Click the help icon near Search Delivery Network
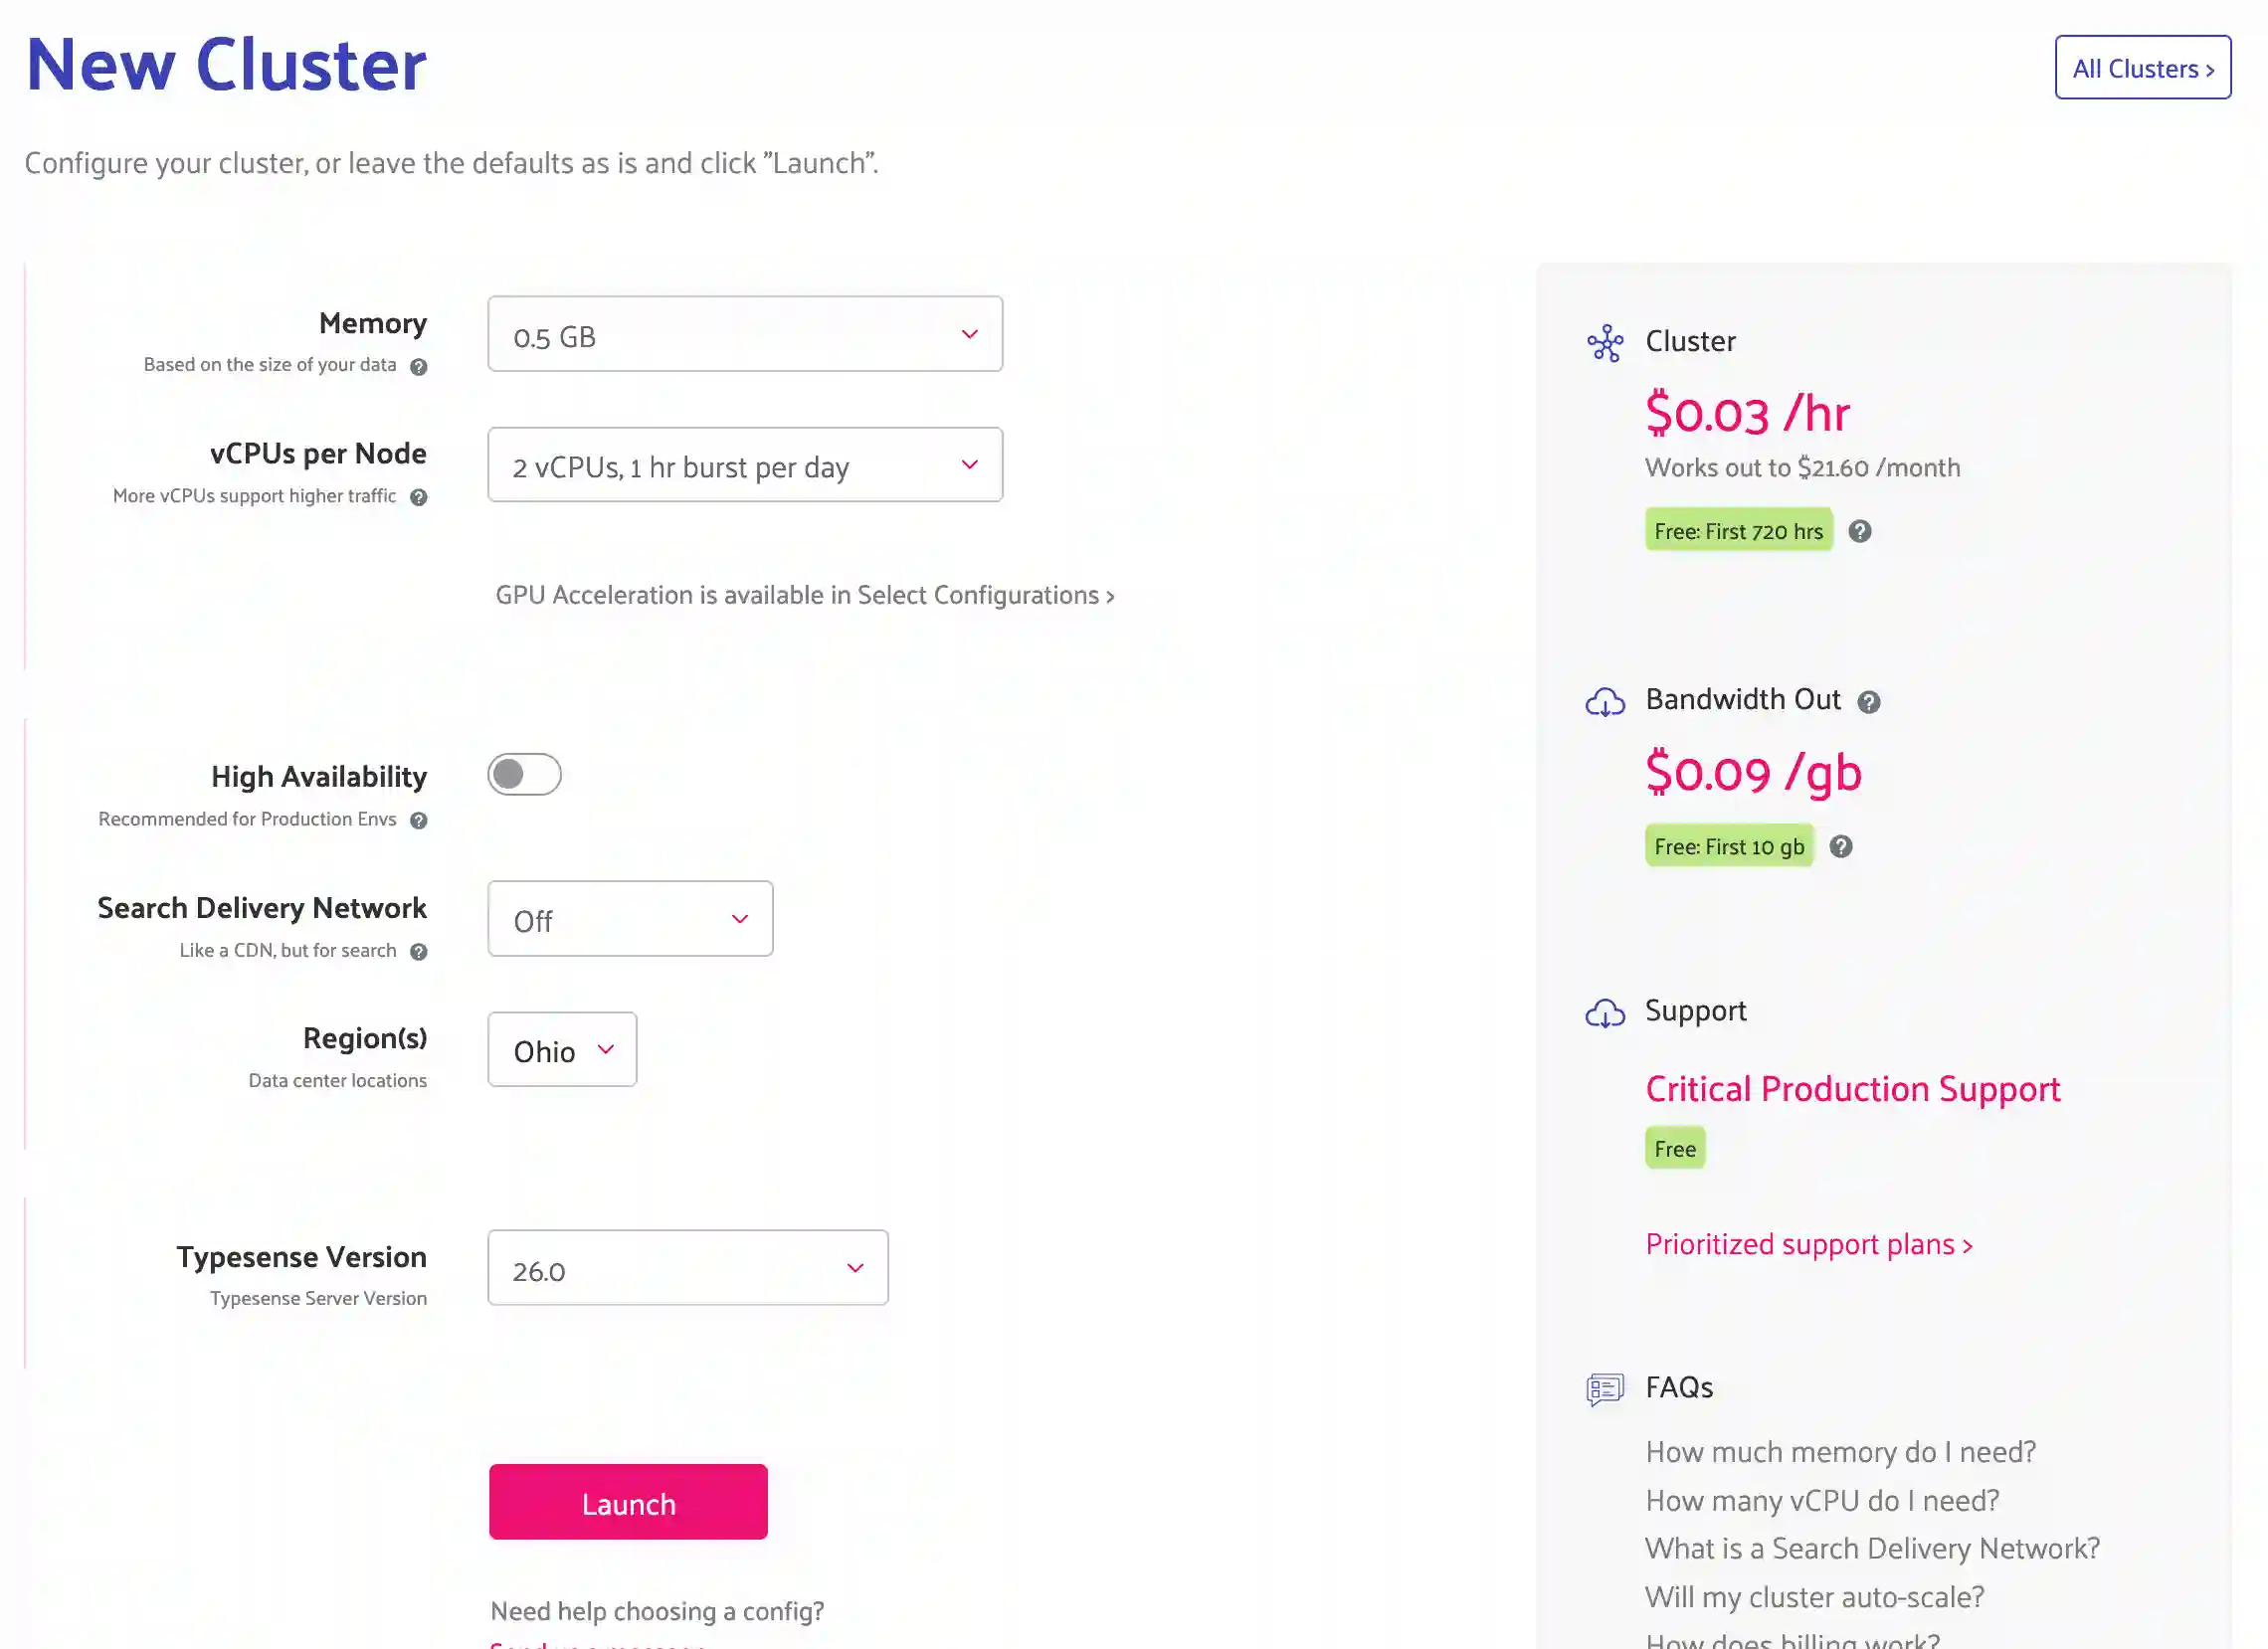The width and height of the screenshot is (2268, 1649). pyautogui.click(x=417, y=952)
